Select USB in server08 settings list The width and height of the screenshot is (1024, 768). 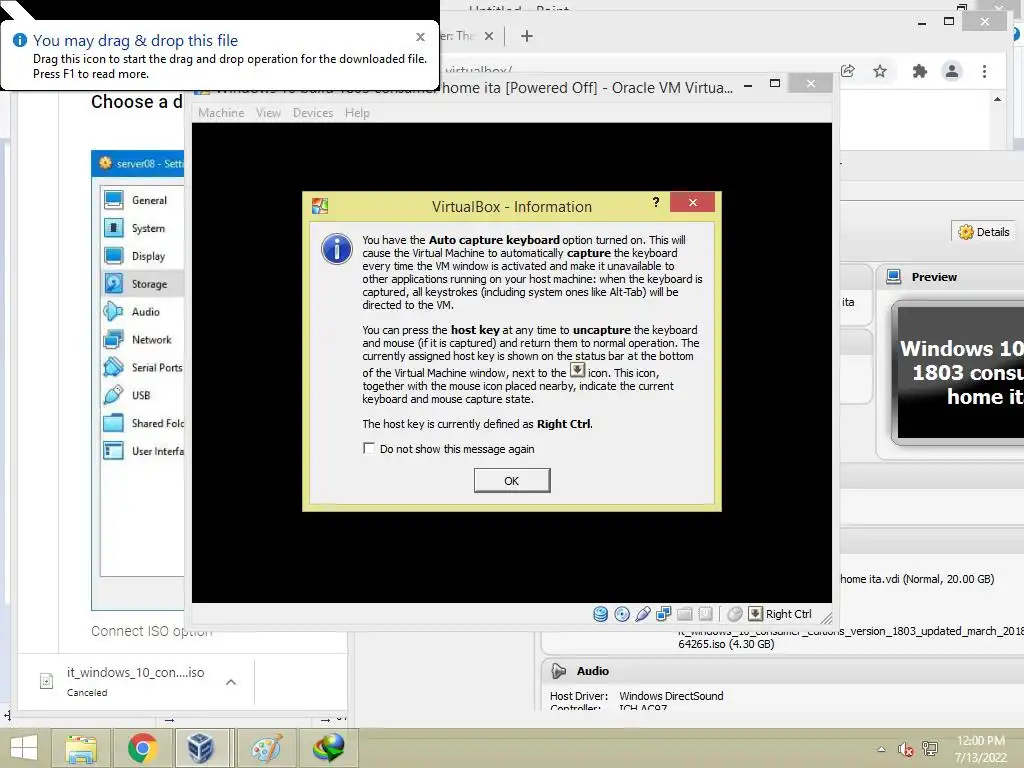pos(142,395)
